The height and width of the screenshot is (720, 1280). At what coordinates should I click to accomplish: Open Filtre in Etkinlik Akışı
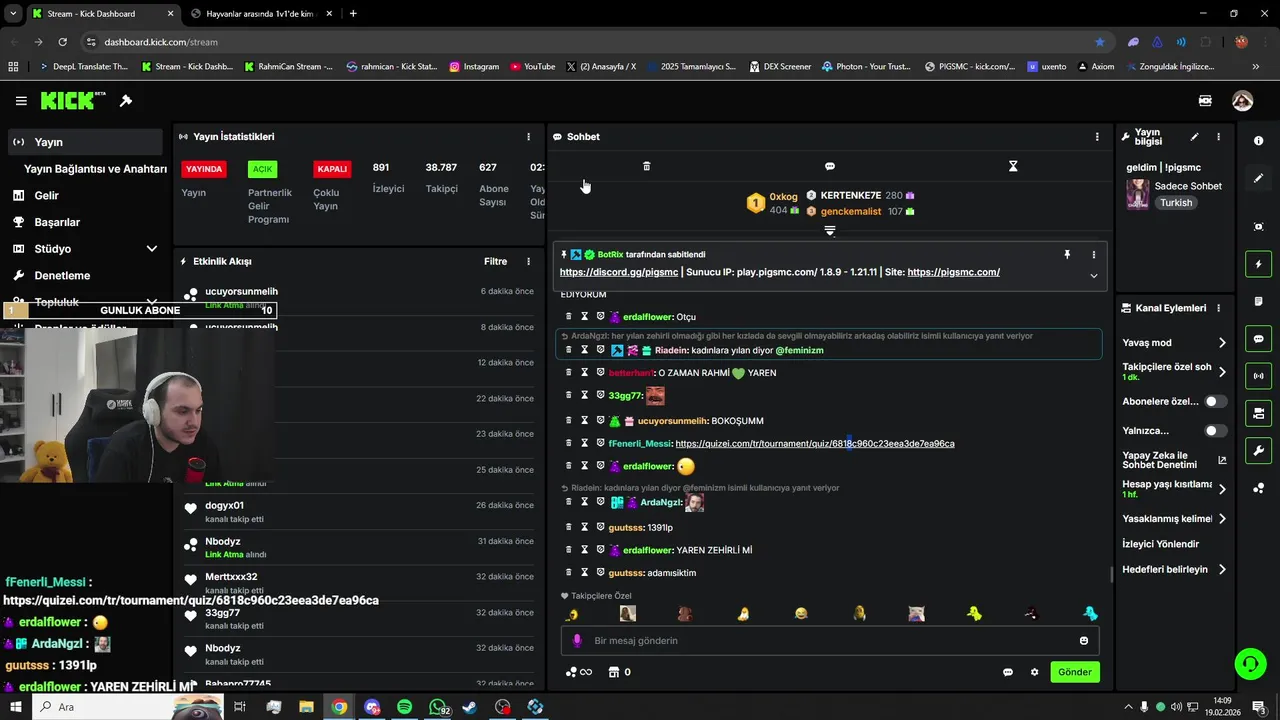pyautogui.click(x=495, y=262)
